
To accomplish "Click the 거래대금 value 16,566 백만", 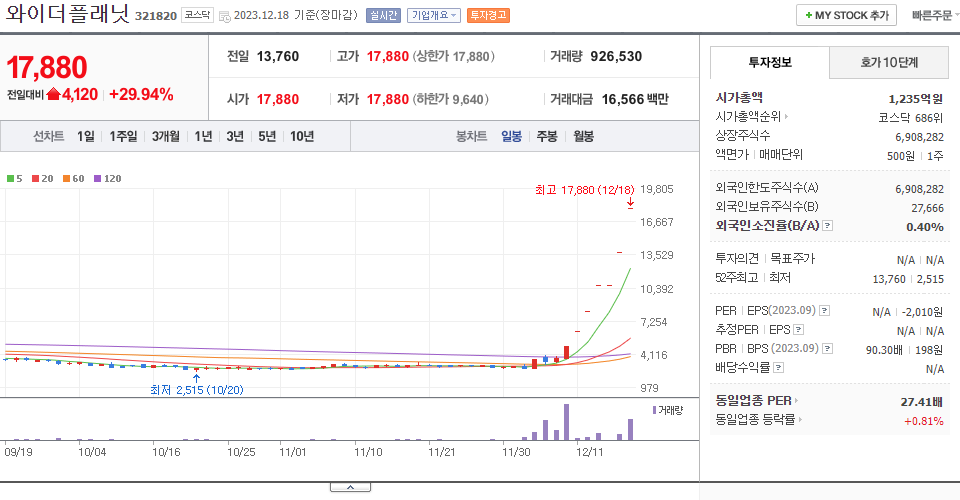I will [x=635, y=99].
